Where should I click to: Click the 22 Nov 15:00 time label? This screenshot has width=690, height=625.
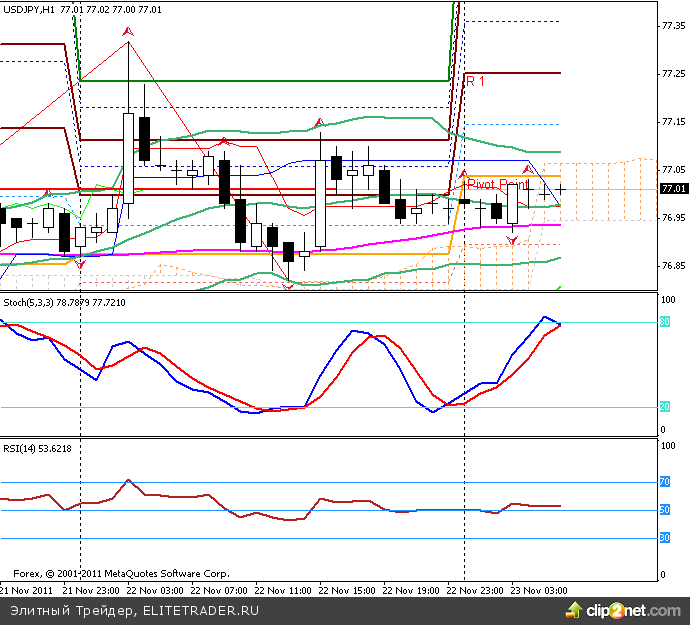click(x=347, y=591)
